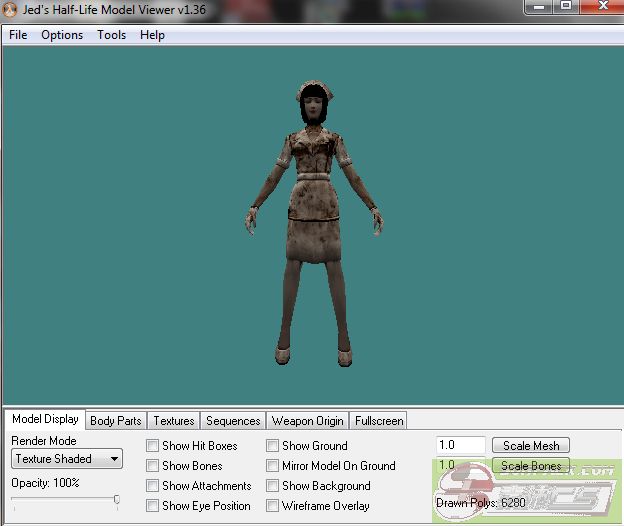Screen dimensions: 624x526
Task: Click the Scale Mesh button
Action: tap(531, 446)
